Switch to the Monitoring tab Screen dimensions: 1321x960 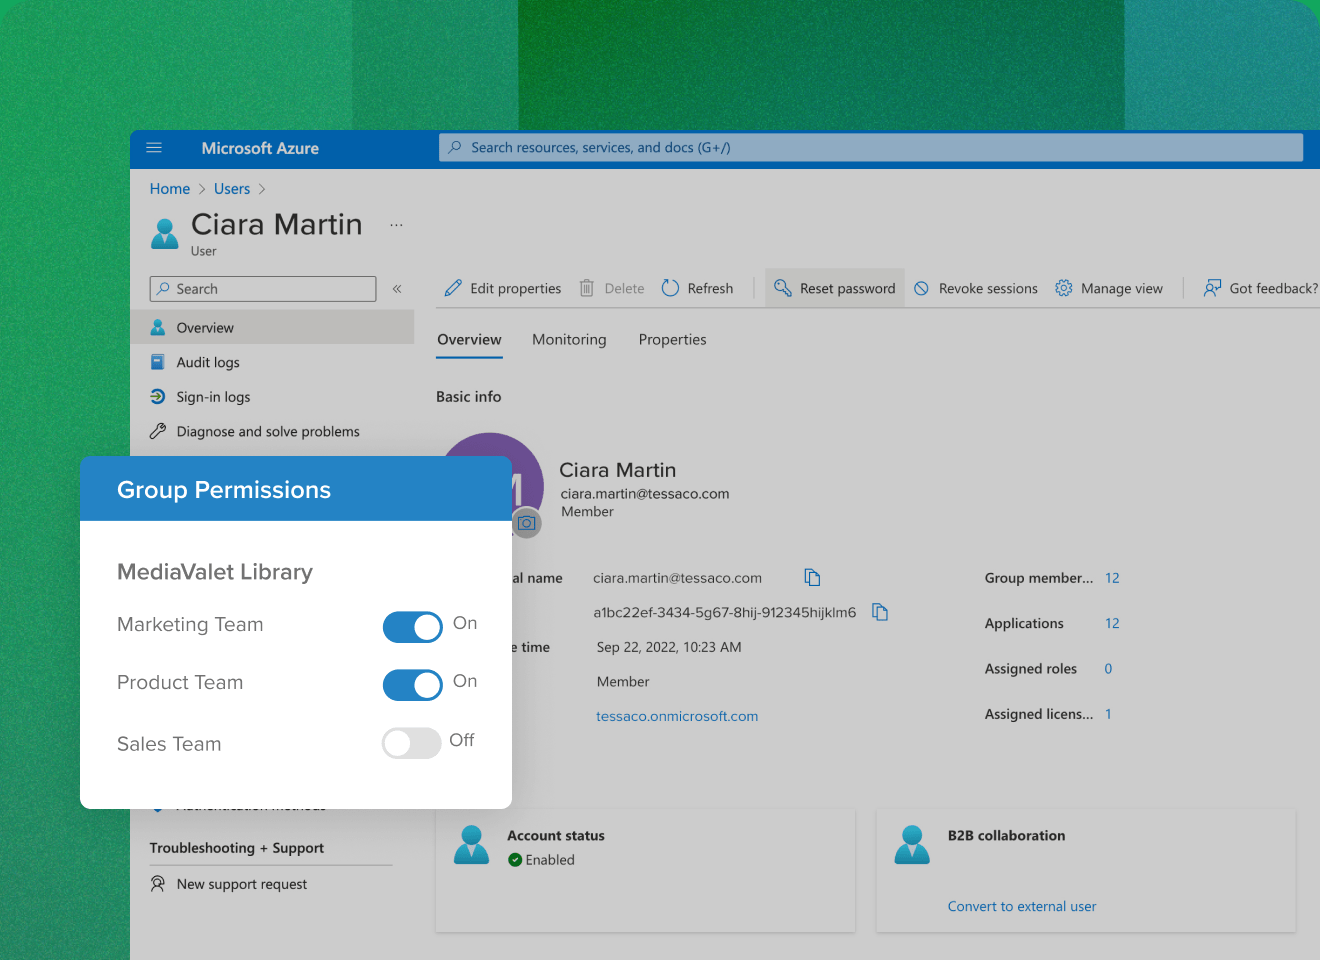point(569,340)
